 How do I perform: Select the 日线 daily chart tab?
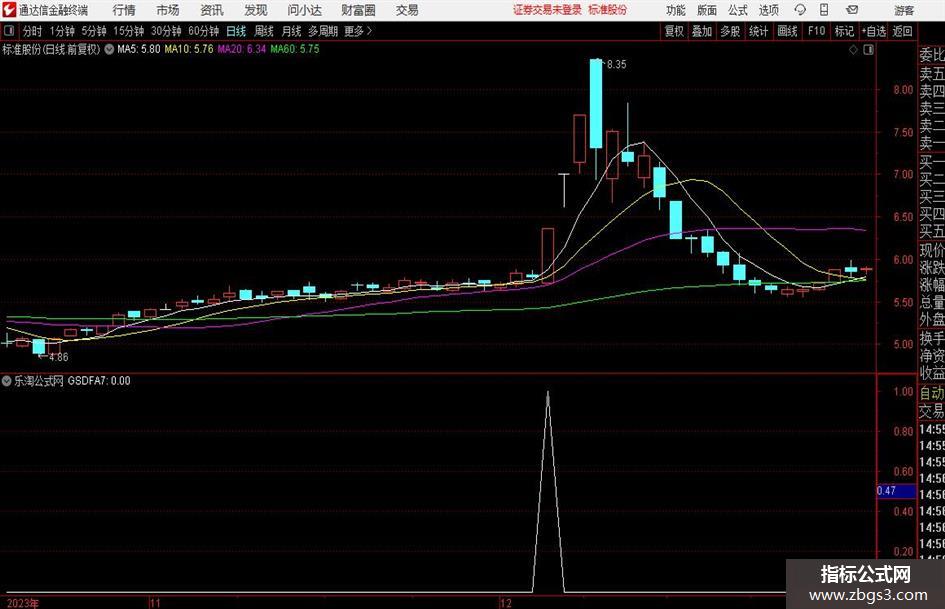[236, 31]
